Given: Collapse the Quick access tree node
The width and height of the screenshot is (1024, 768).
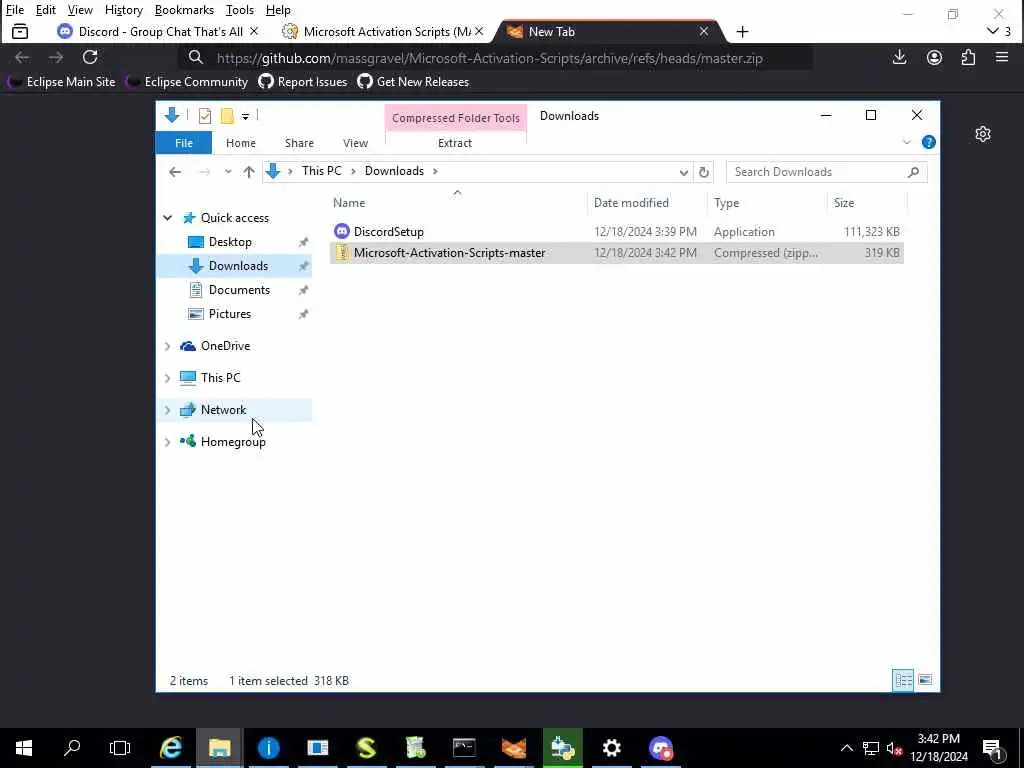Looking at the screenshot, I should 168,217.
